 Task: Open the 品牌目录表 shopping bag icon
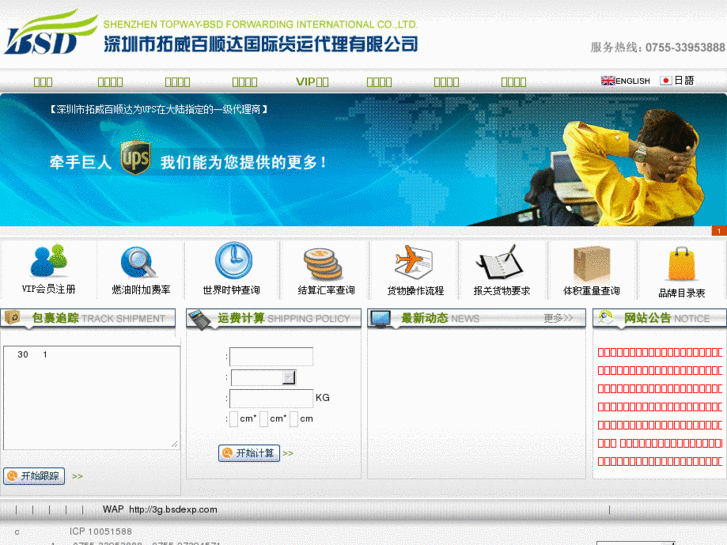(682, 264)
